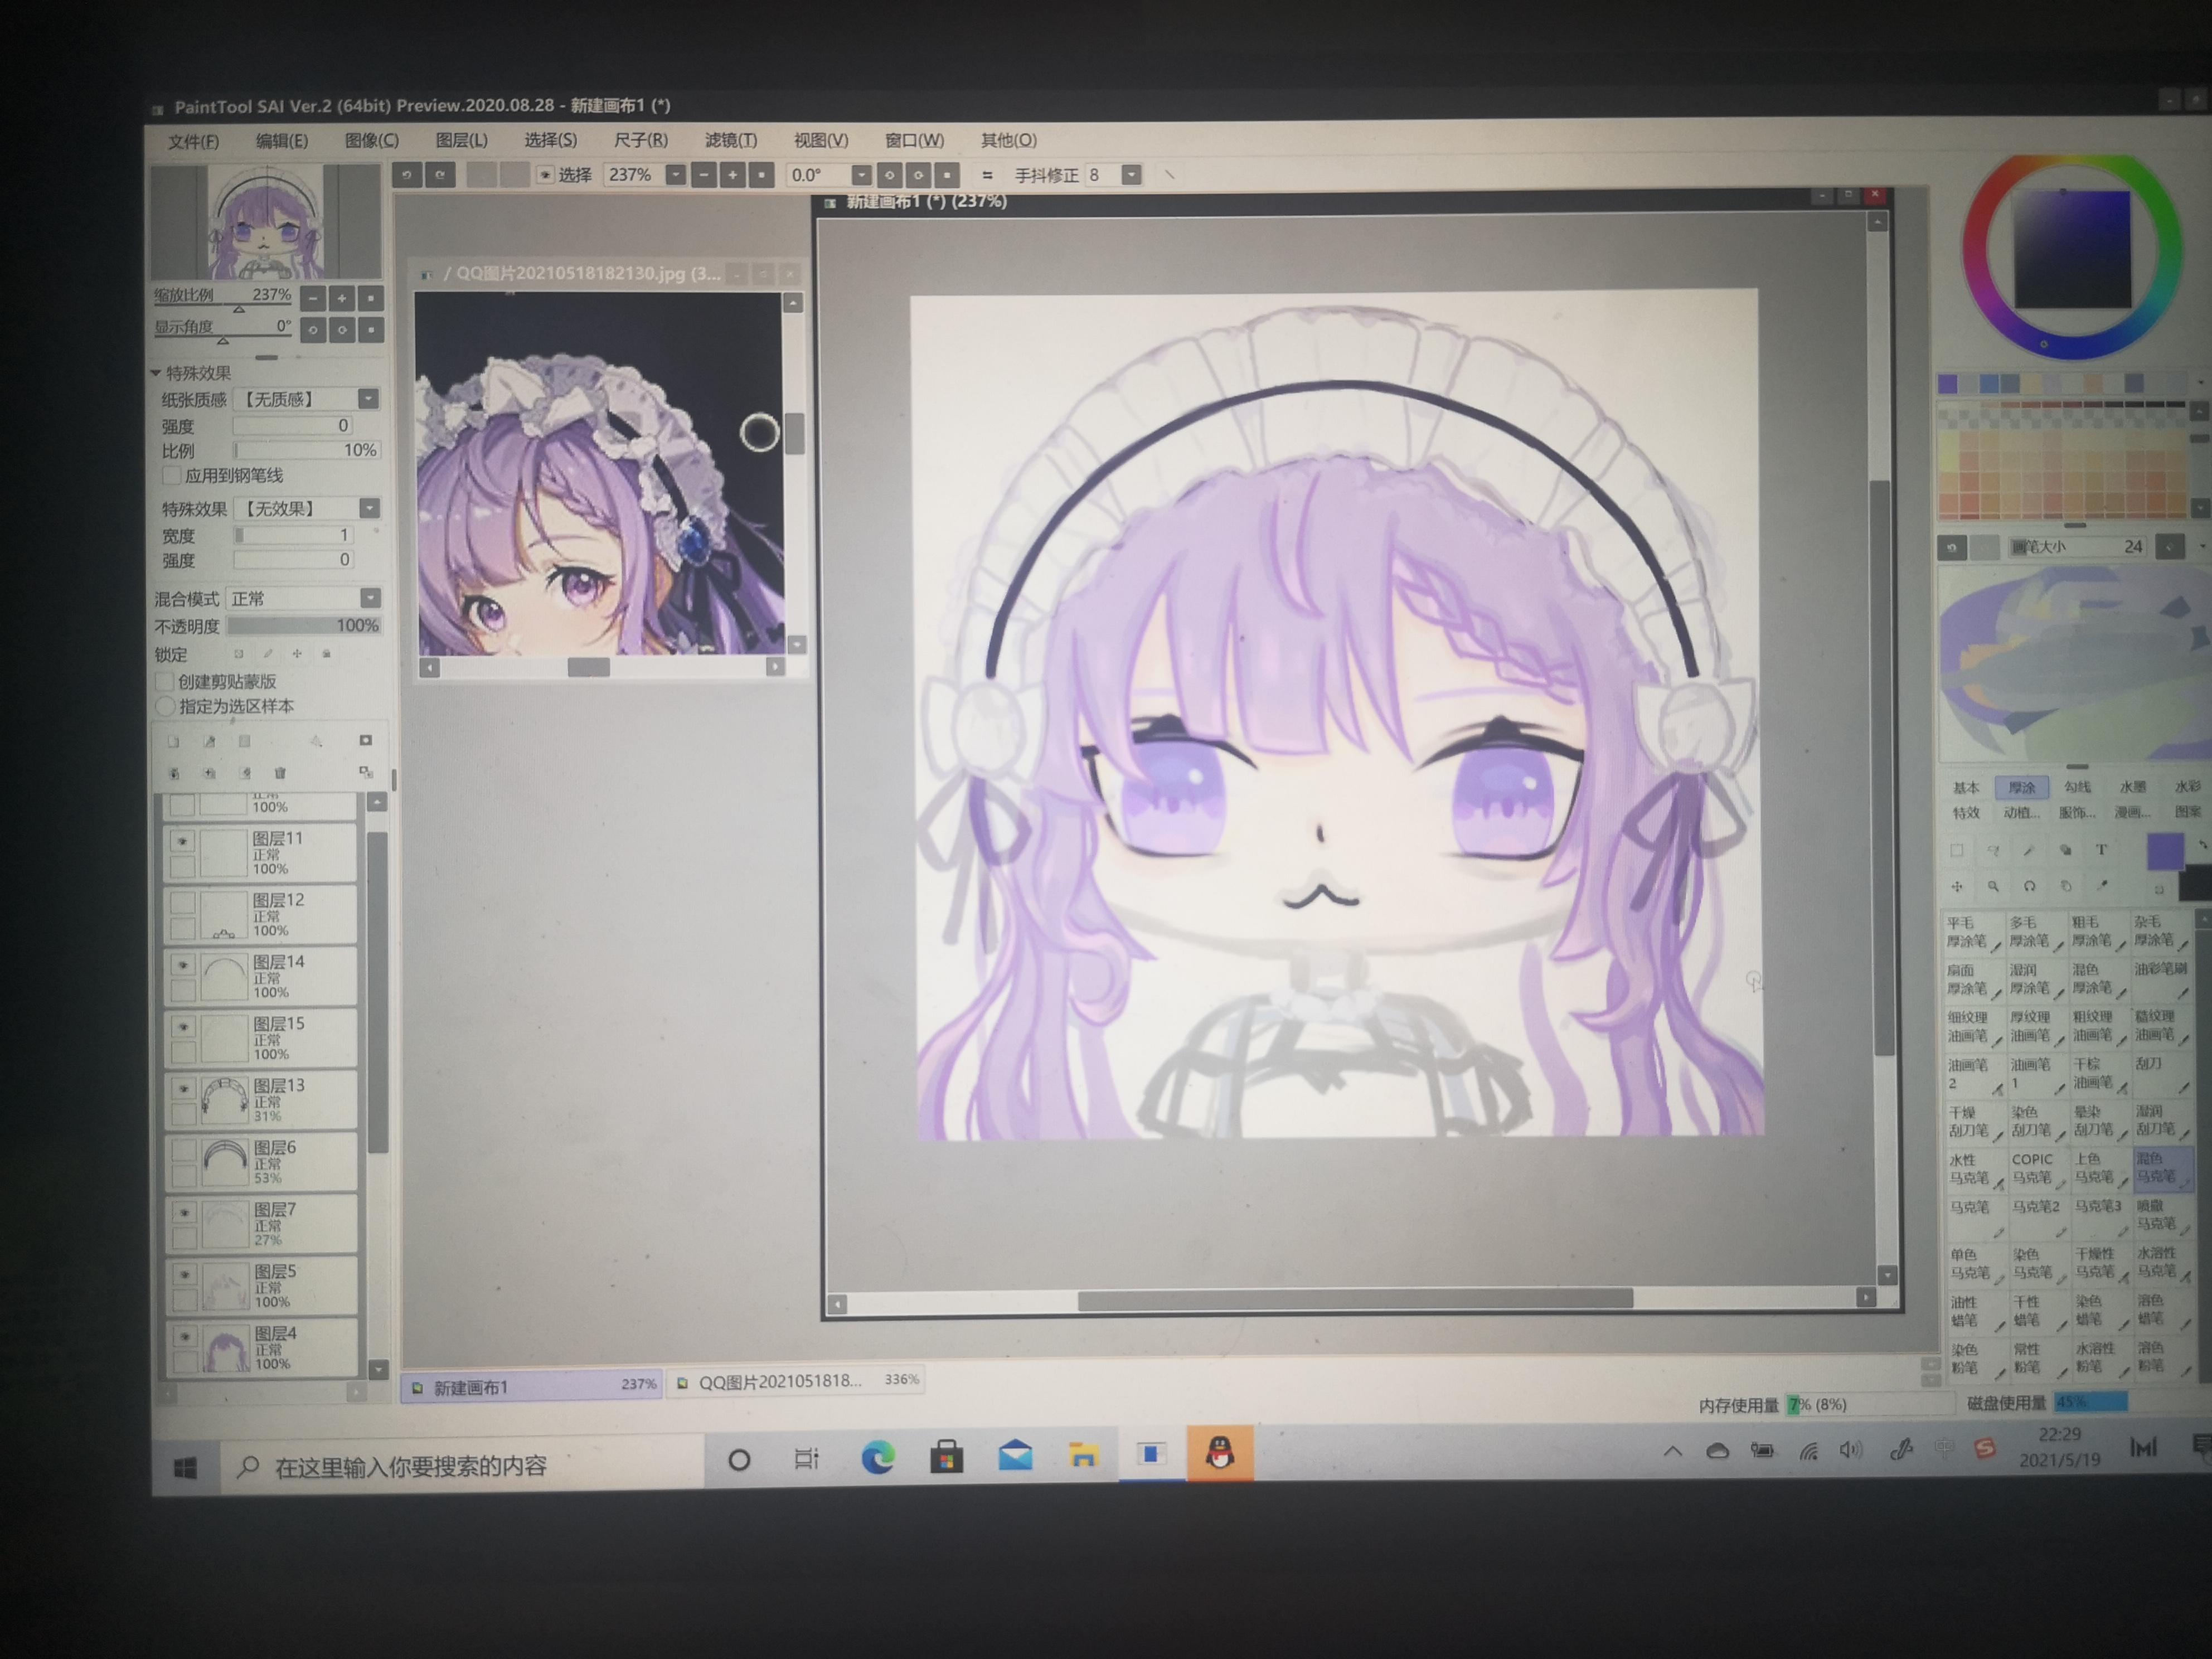
Task: Select the magic wand tool
Action: [x=2029, y=850]
